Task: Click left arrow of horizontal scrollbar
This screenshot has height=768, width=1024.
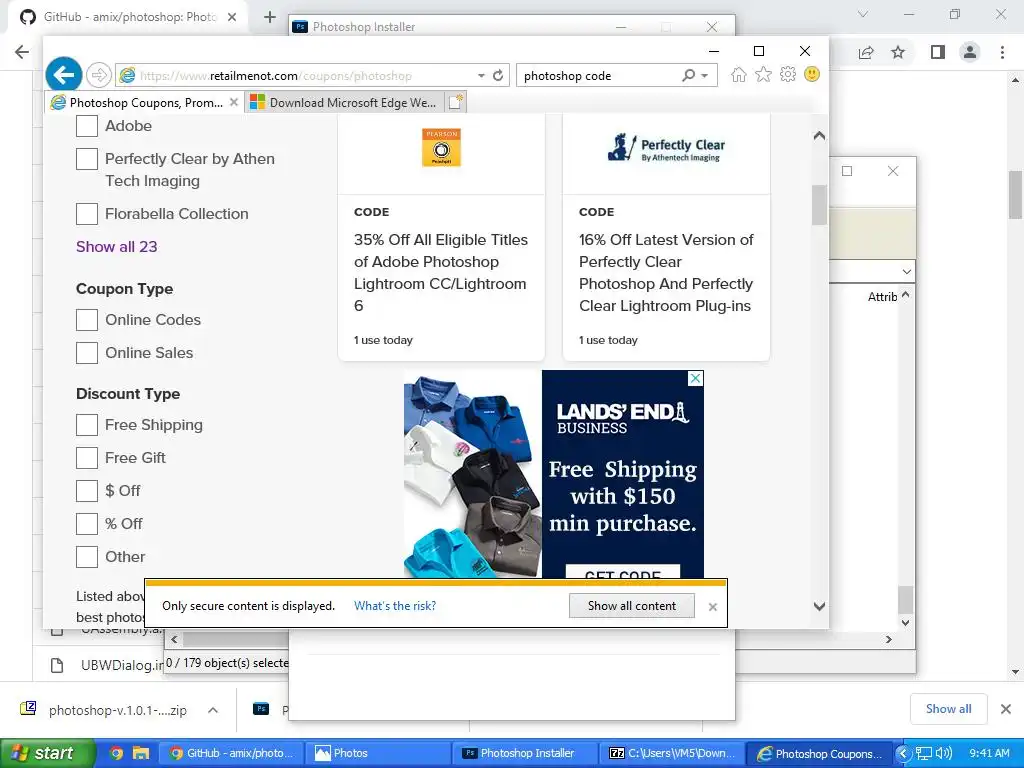Action: (x=174, y=639)
